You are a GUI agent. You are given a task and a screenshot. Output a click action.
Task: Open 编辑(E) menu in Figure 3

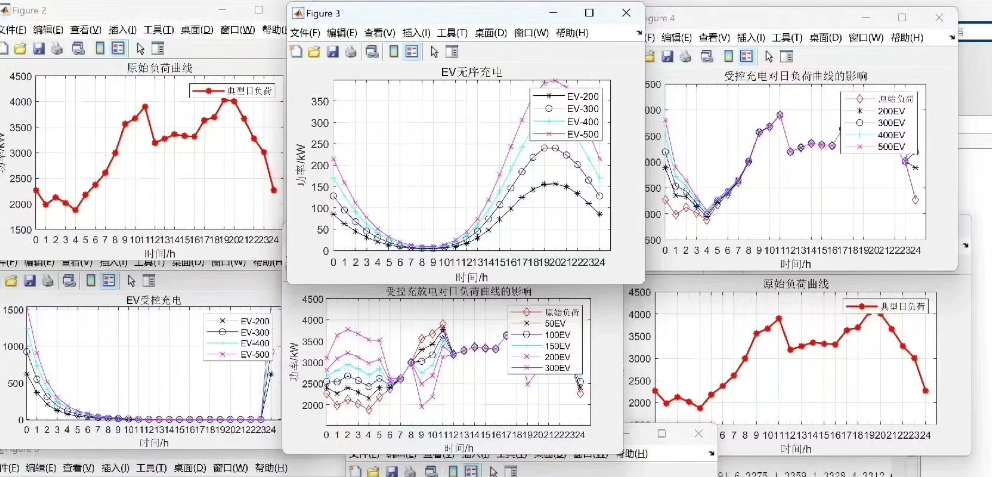click(x=342, y=33)
